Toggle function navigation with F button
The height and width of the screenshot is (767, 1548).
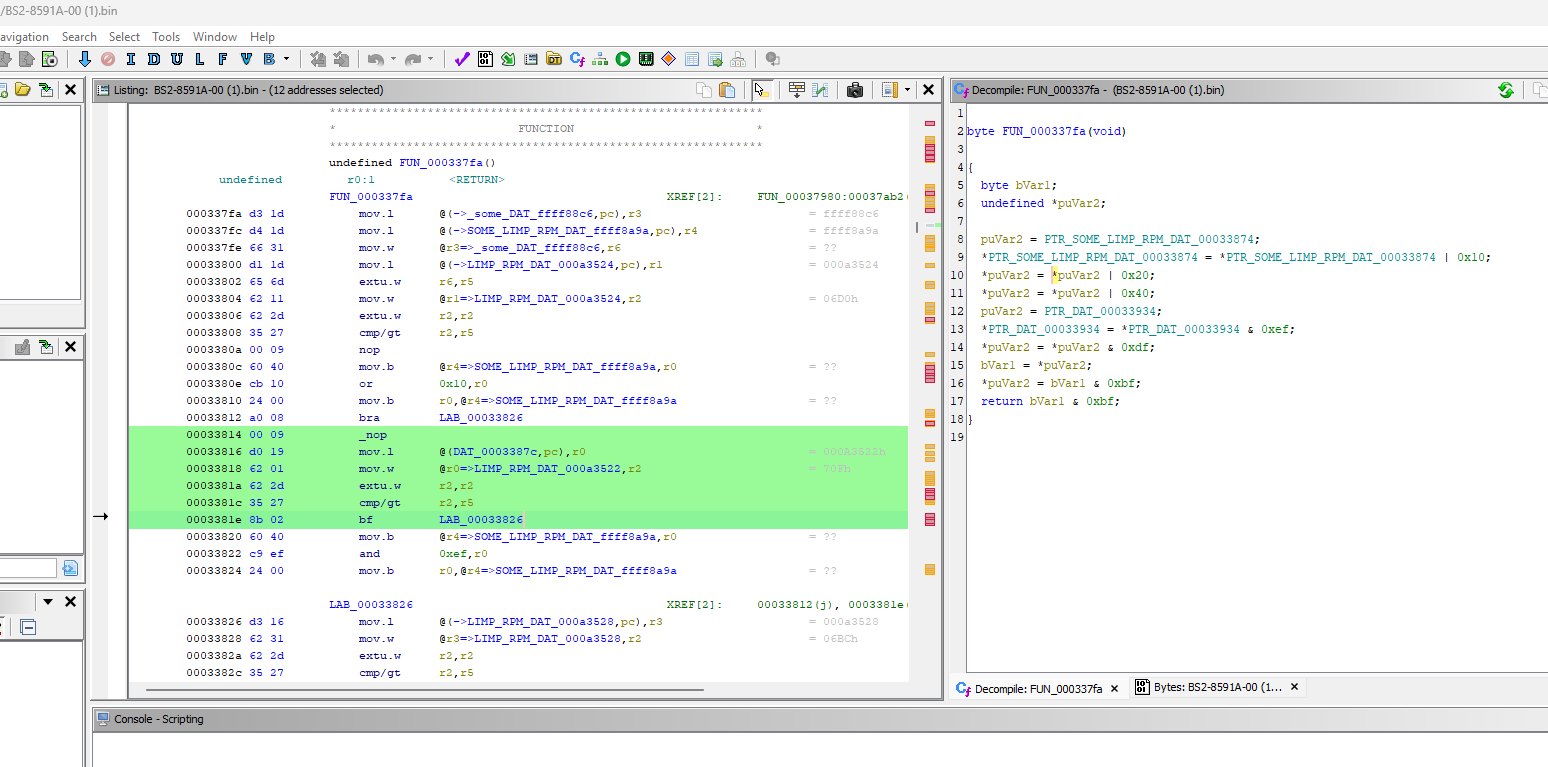[x=222, y=59]
